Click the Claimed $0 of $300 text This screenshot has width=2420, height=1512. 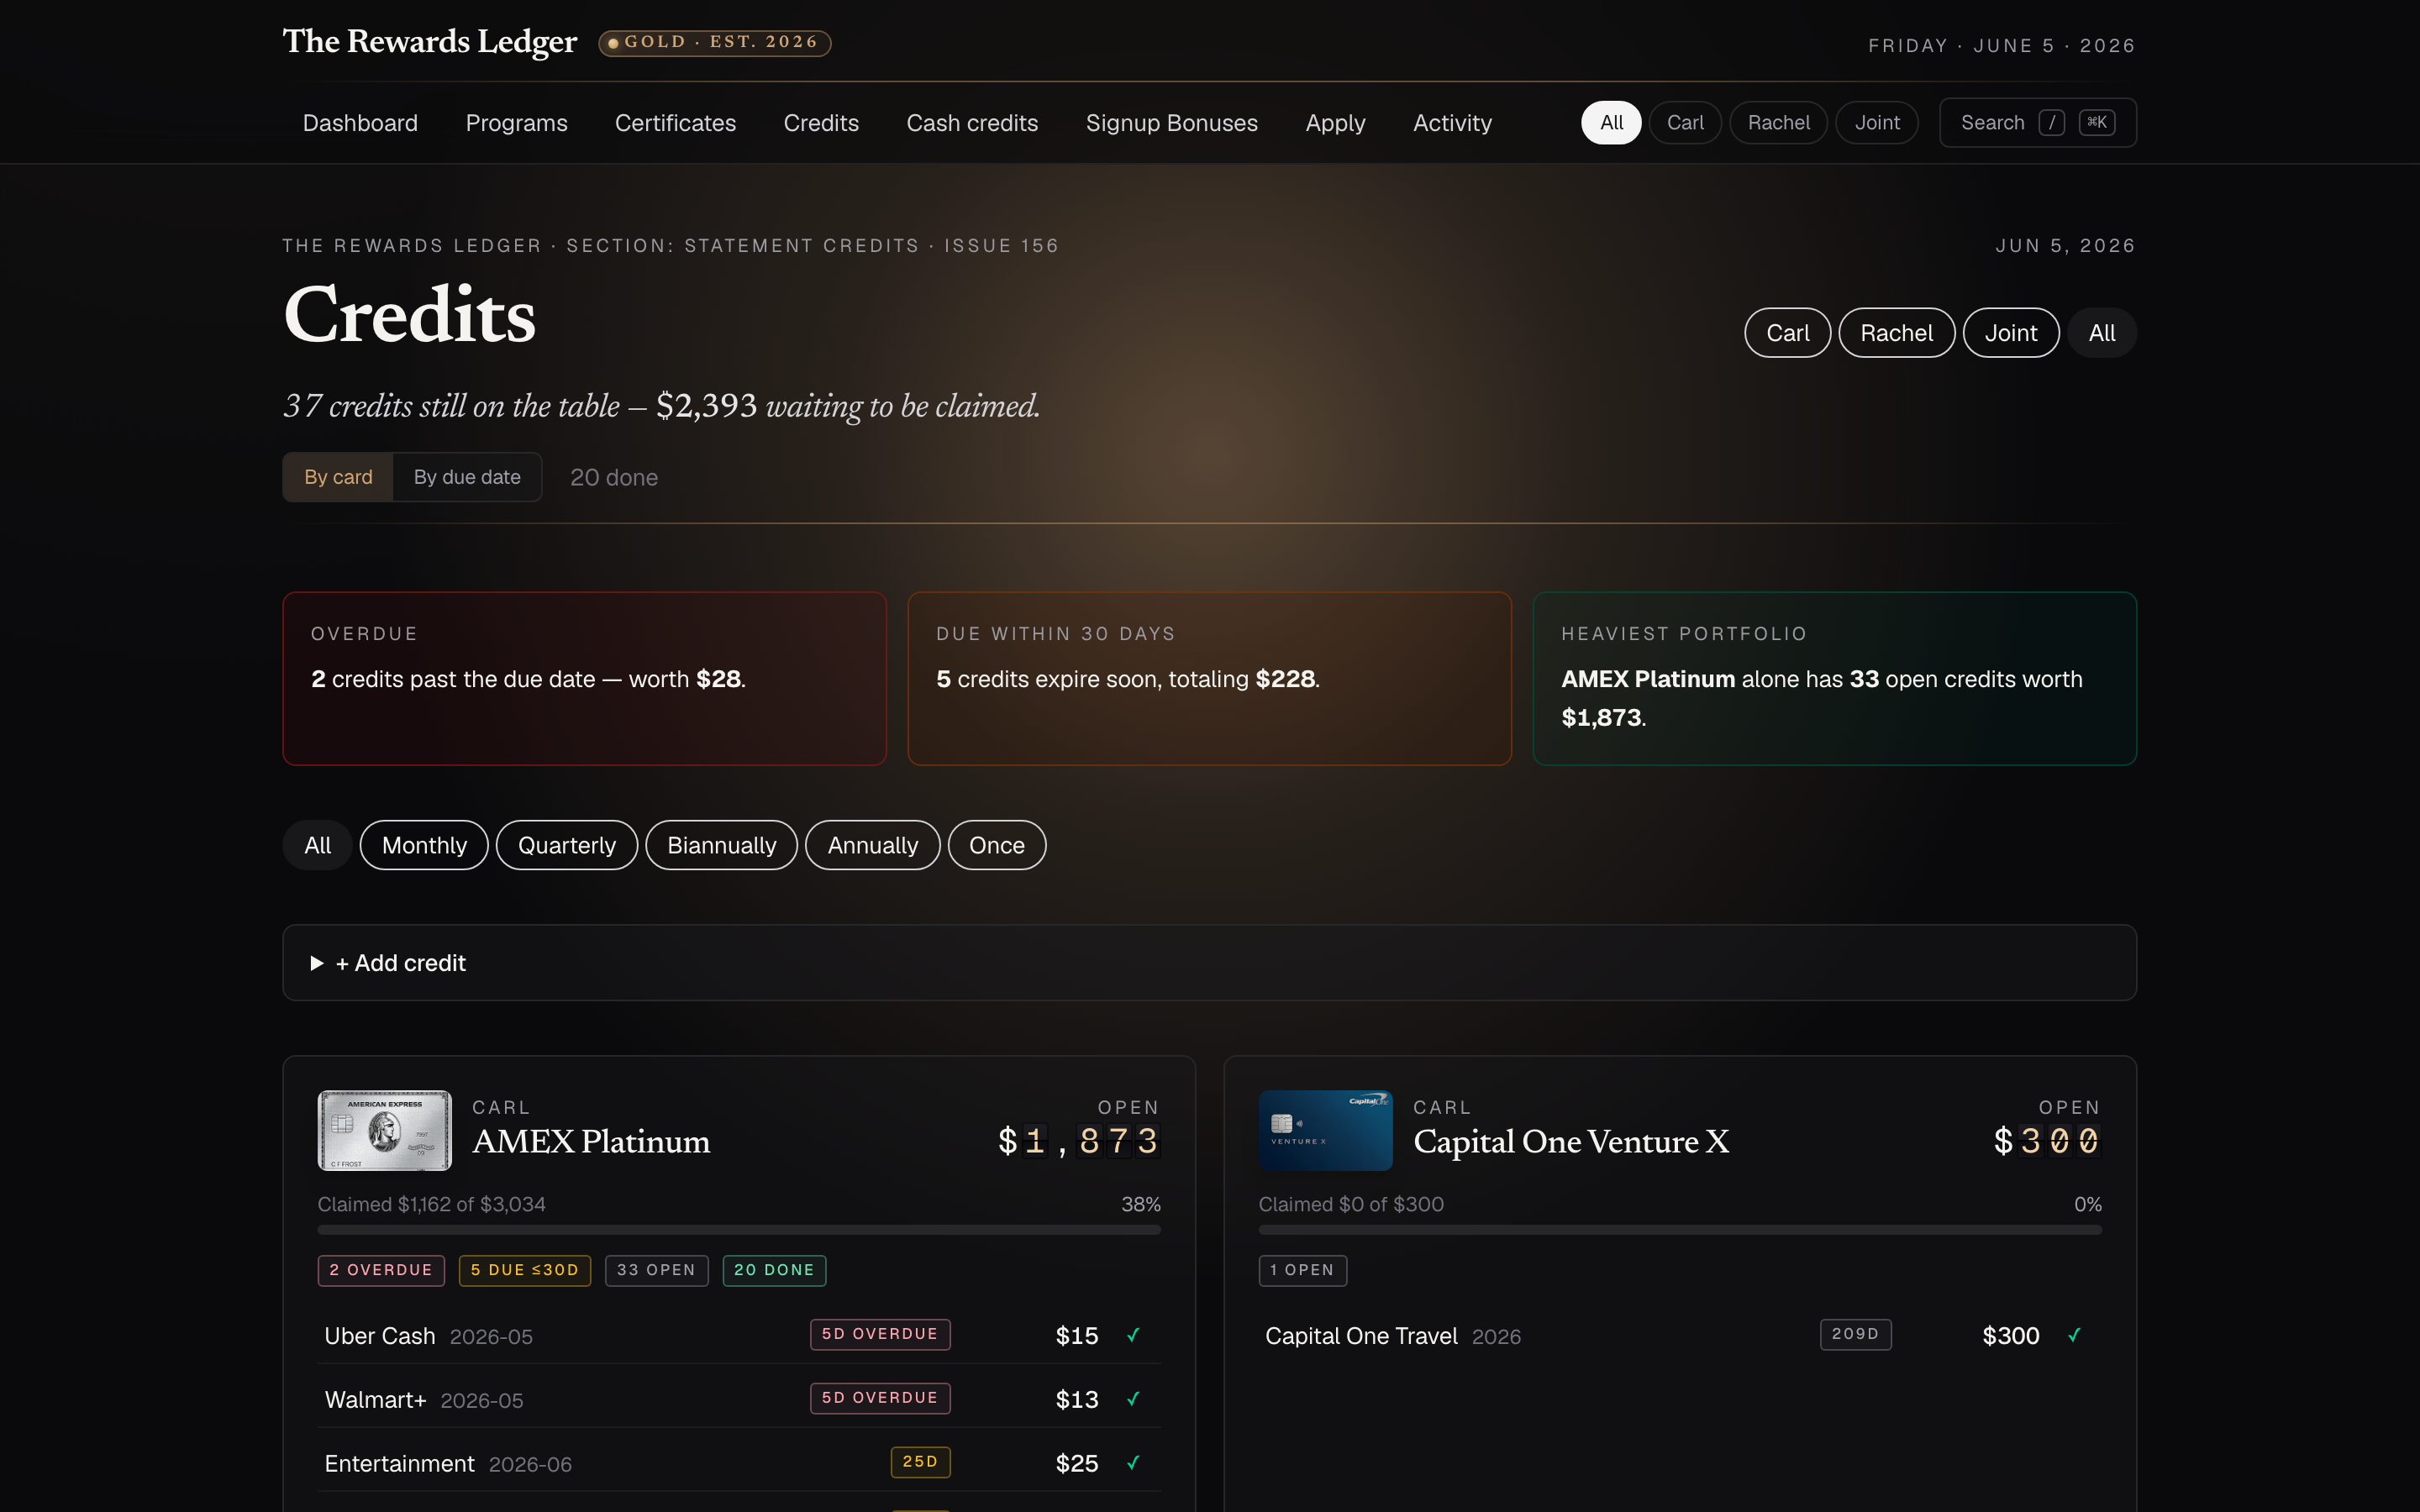click(1351, 1204)
